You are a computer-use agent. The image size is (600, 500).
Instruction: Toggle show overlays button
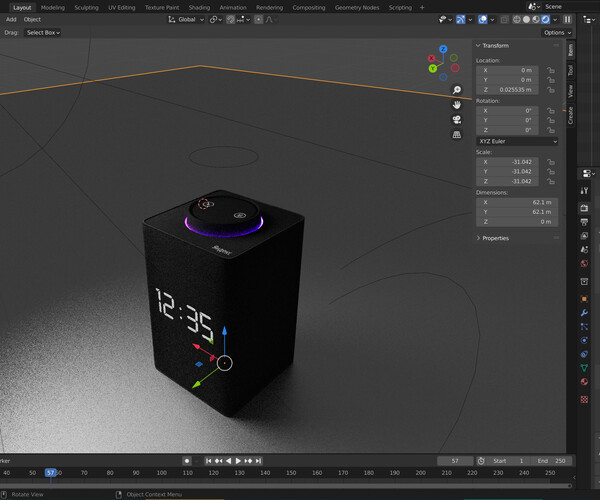(483, 20)
